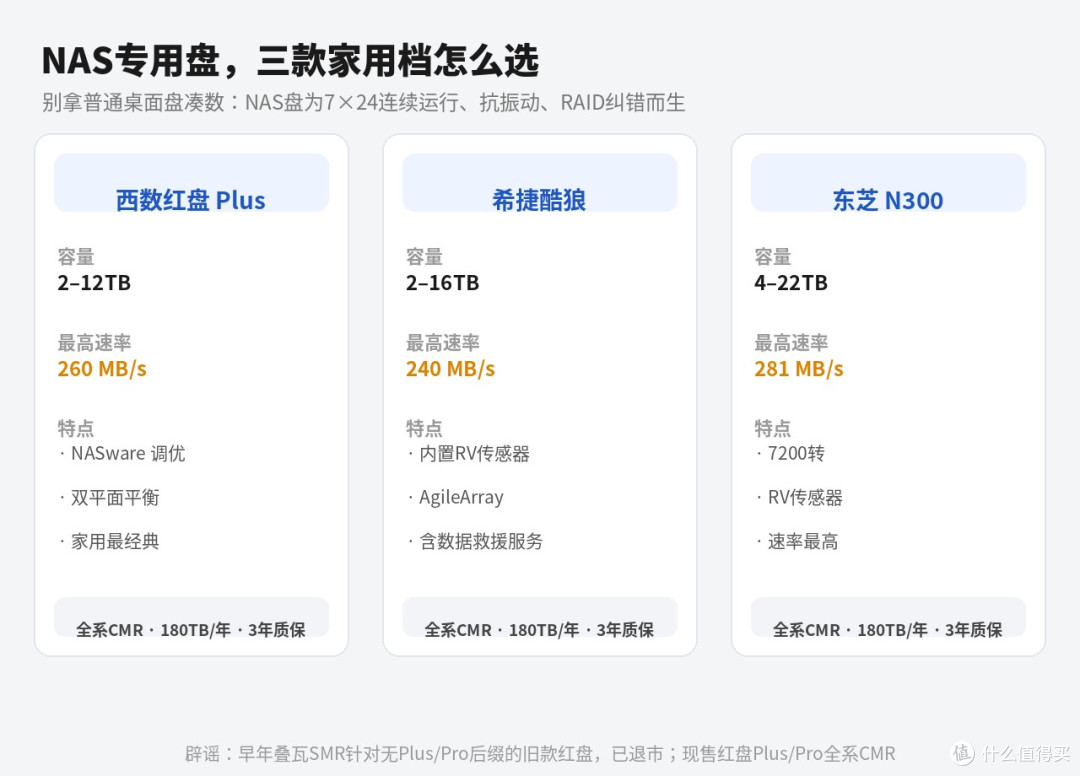
Task: Click capacity value '2–16TB'
Action: click(x=443, y=283)
